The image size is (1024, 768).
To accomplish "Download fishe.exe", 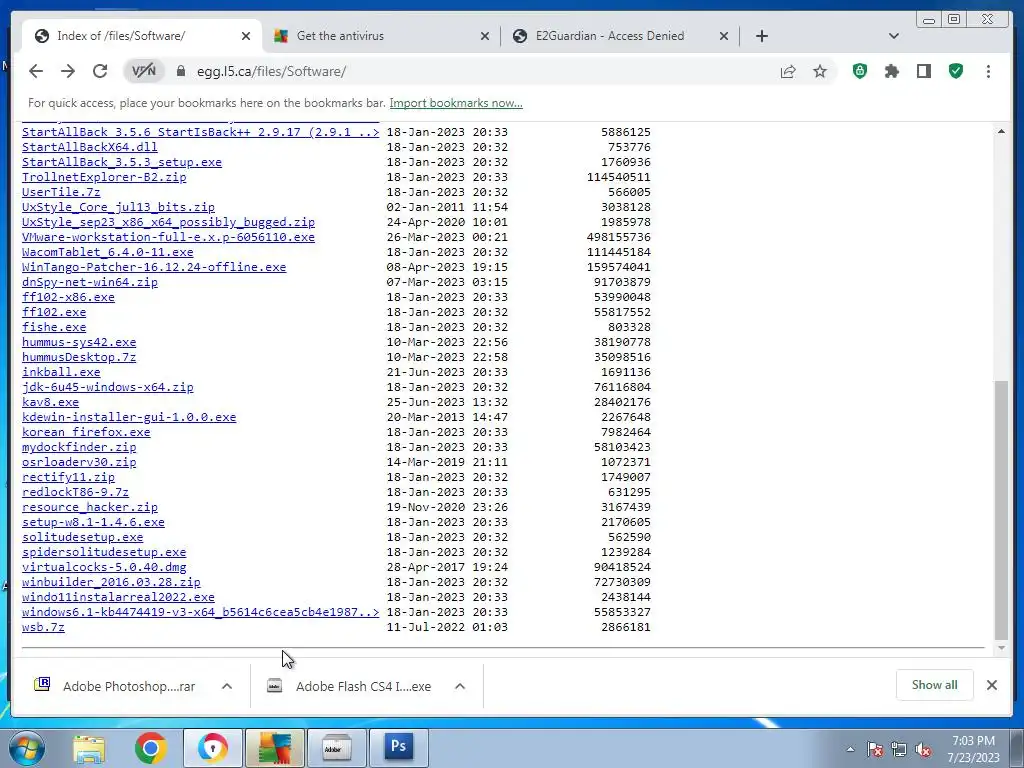I will [54, 327].
